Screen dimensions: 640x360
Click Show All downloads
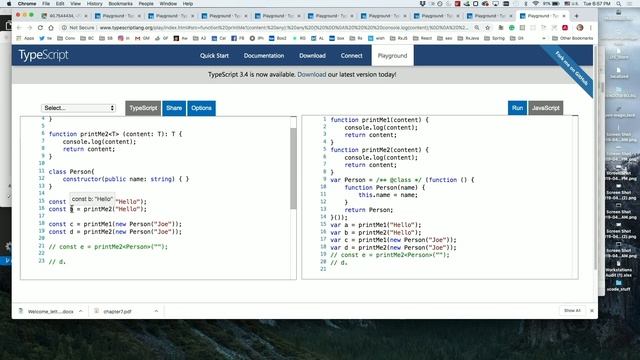(572, 311)
